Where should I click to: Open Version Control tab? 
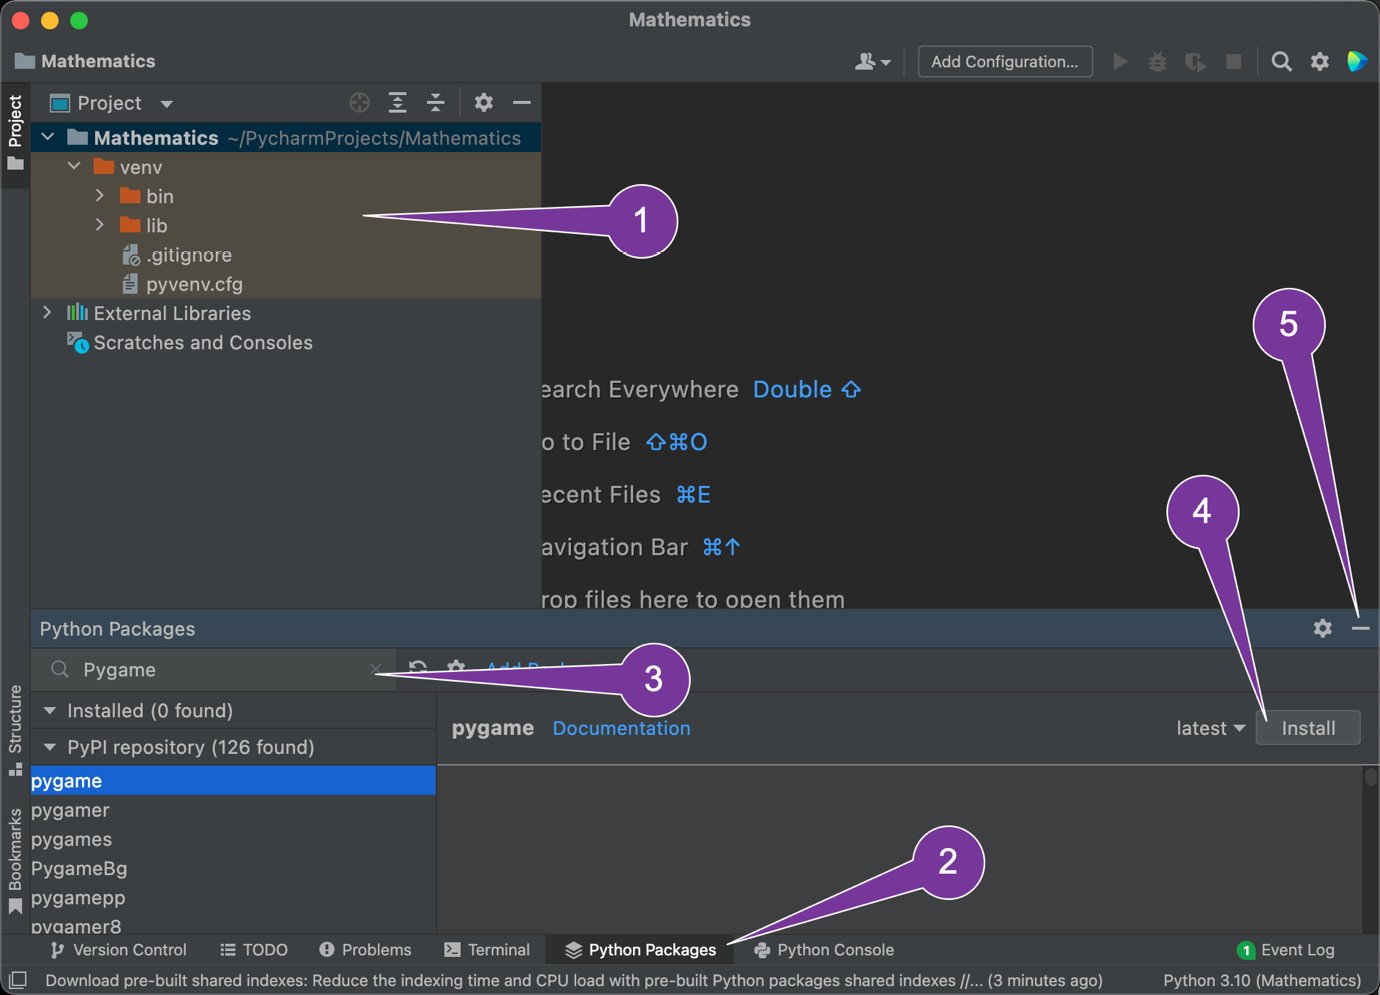[118, 950]
